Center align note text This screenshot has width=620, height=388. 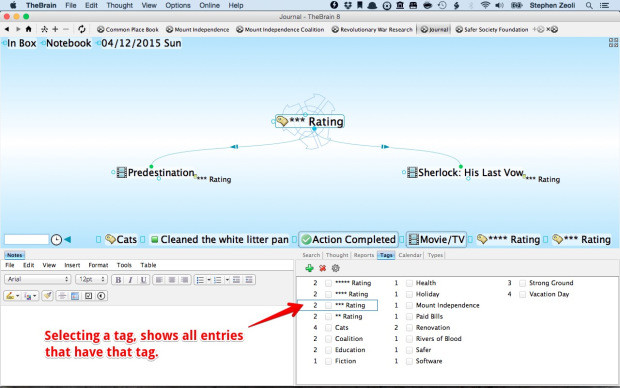[x=172, y=280]
